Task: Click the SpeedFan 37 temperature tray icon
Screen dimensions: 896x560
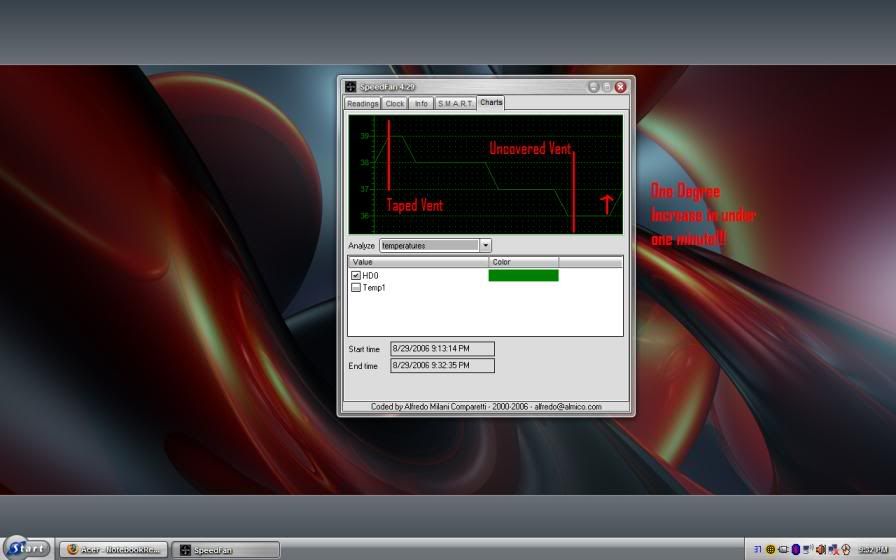Action: tap(758, 549)
